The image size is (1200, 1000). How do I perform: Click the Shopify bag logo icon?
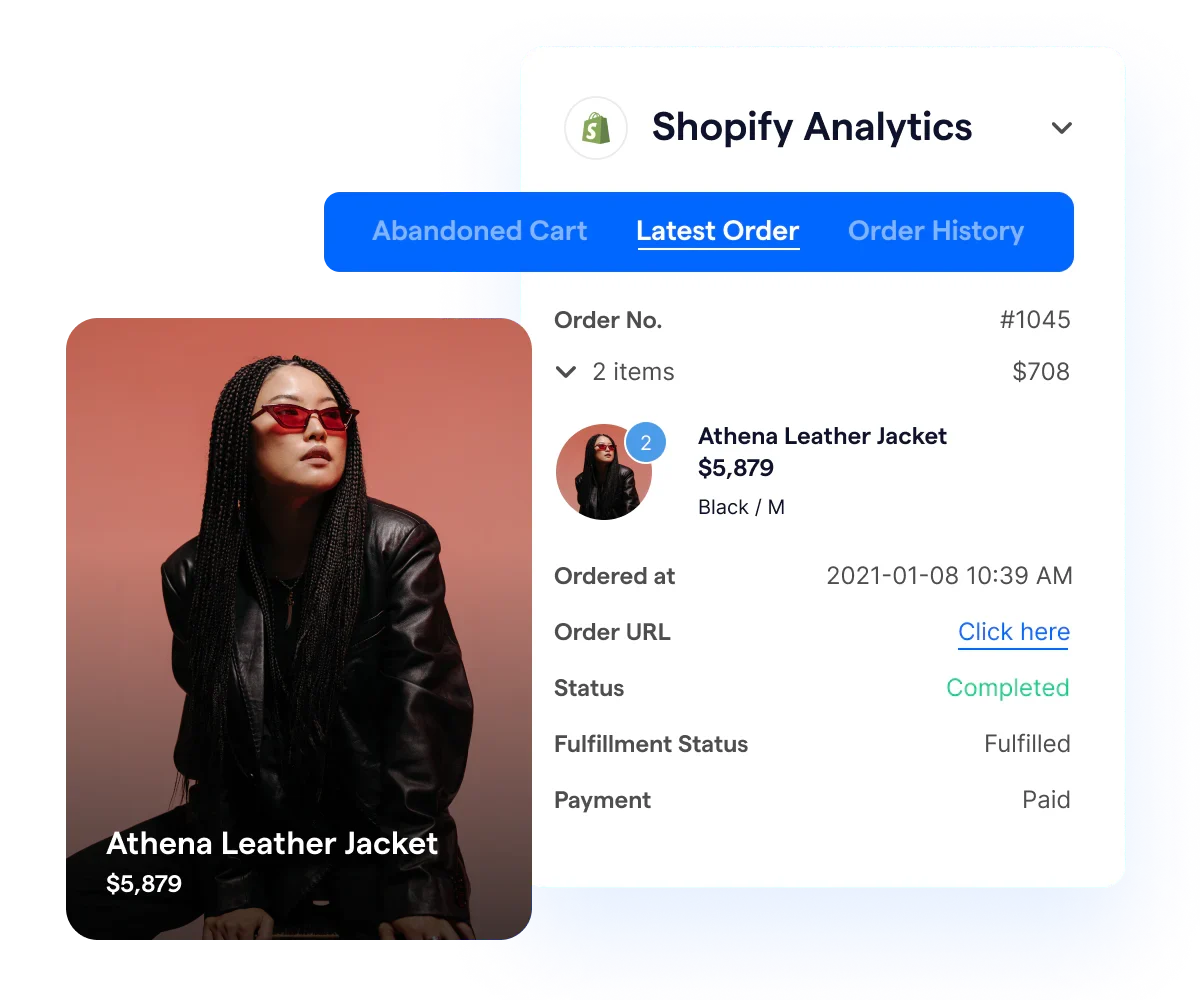596,128
